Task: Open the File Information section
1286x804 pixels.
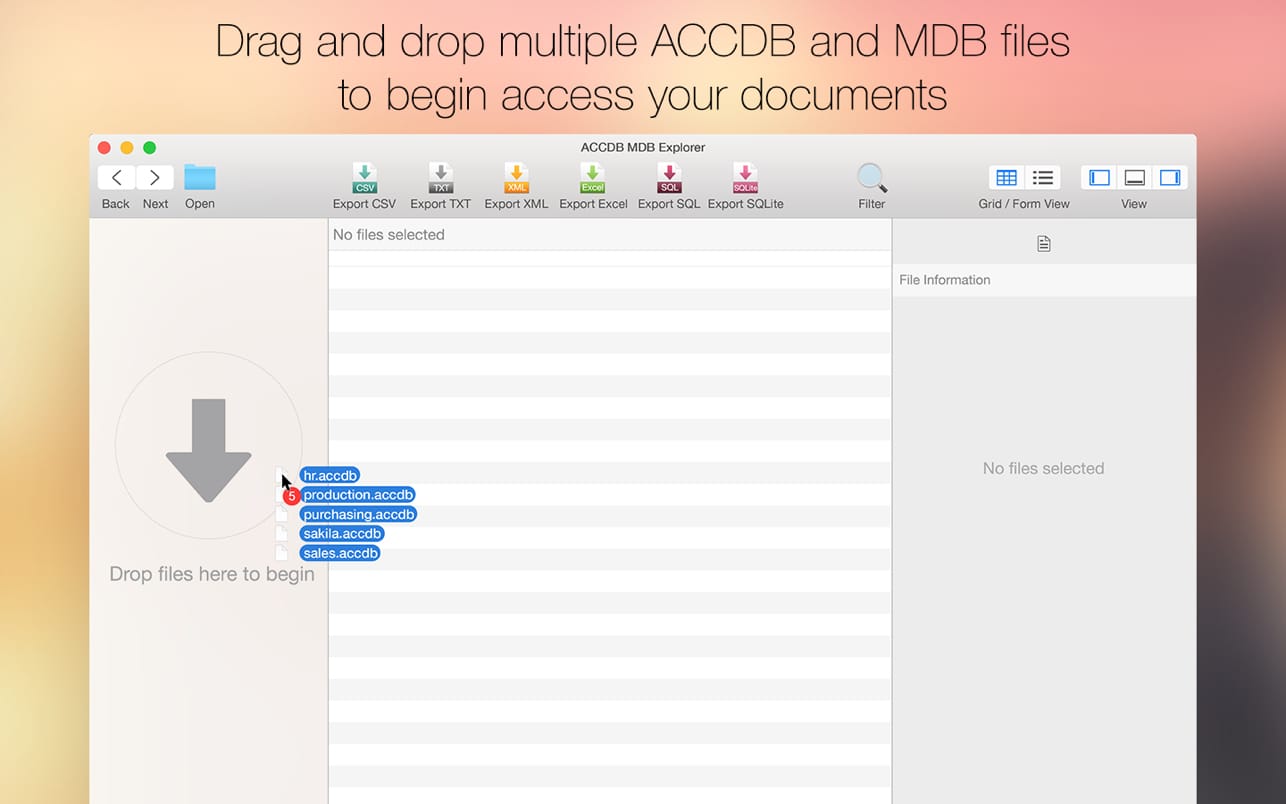Action: pyautogui.click(x=944, y=280)
